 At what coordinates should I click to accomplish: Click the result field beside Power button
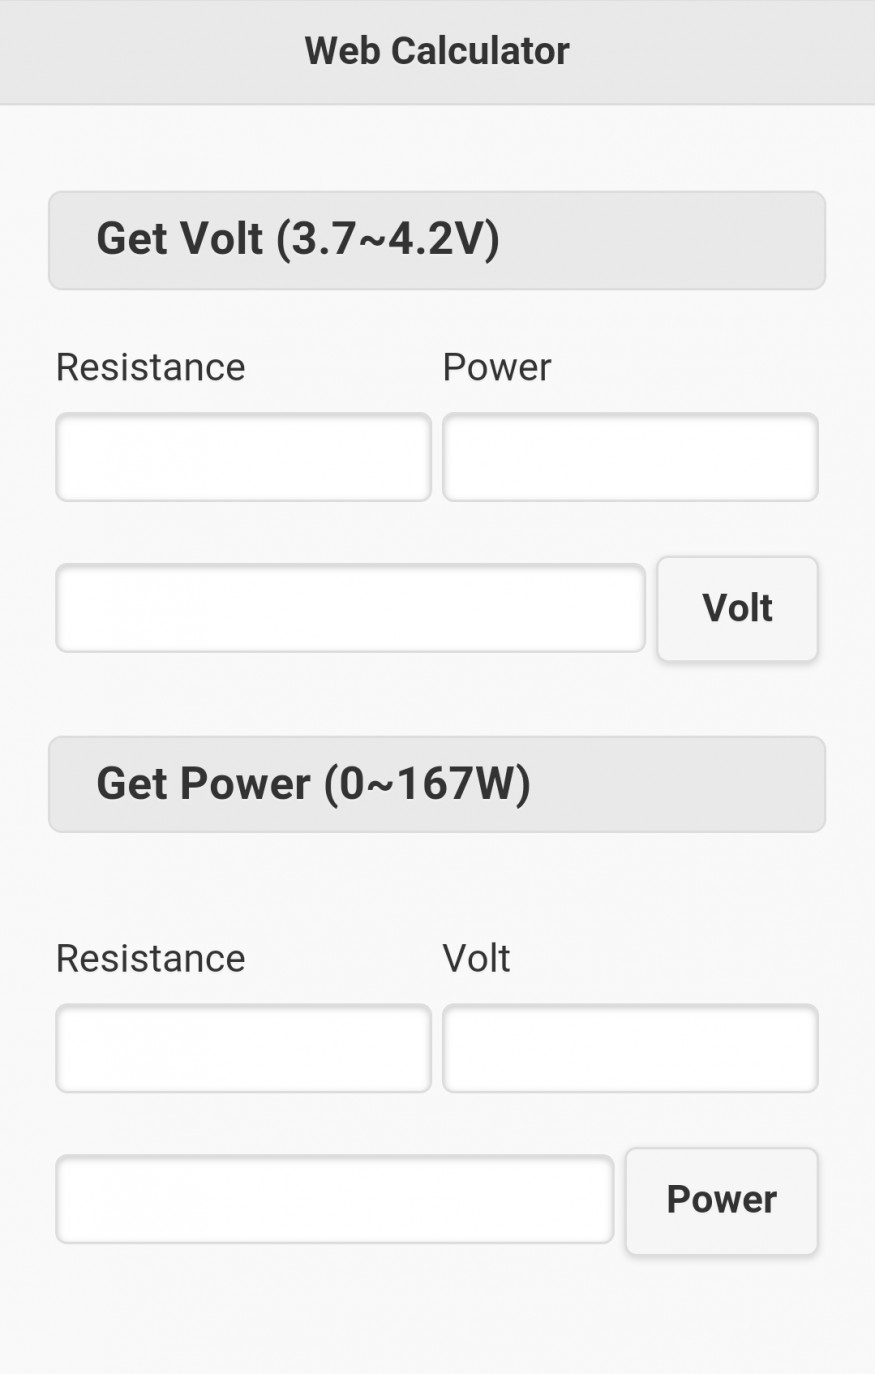(x=334, y=1199)
